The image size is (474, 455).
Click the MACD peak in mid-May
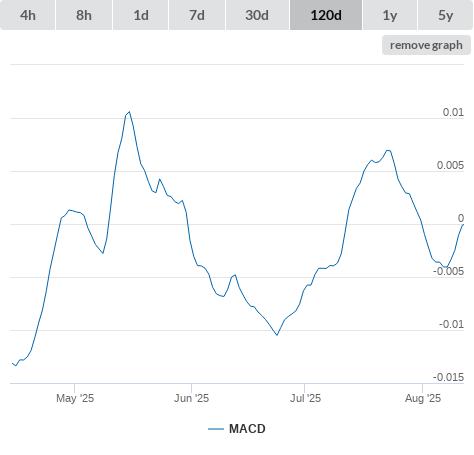coord(129,112)
